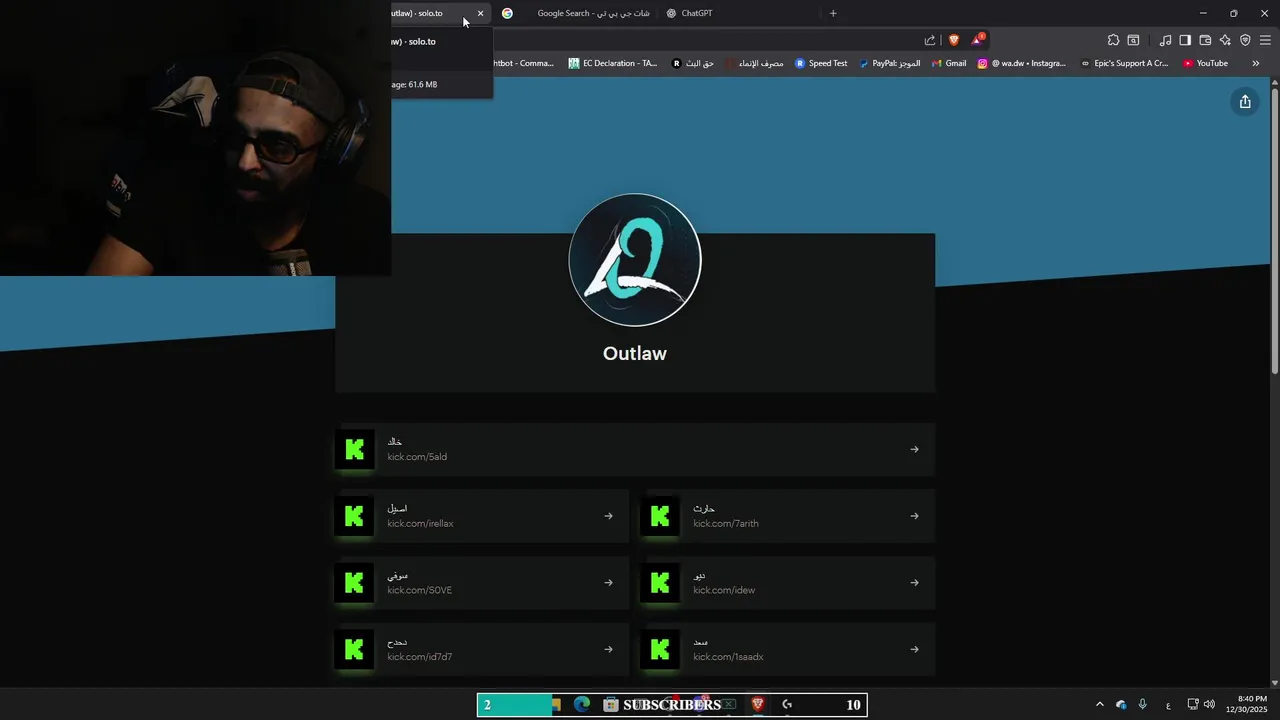Screen dimensions: 1280x720
Task: Open Microsoft Edge from the taskbar
Action: tap(582, 705)
